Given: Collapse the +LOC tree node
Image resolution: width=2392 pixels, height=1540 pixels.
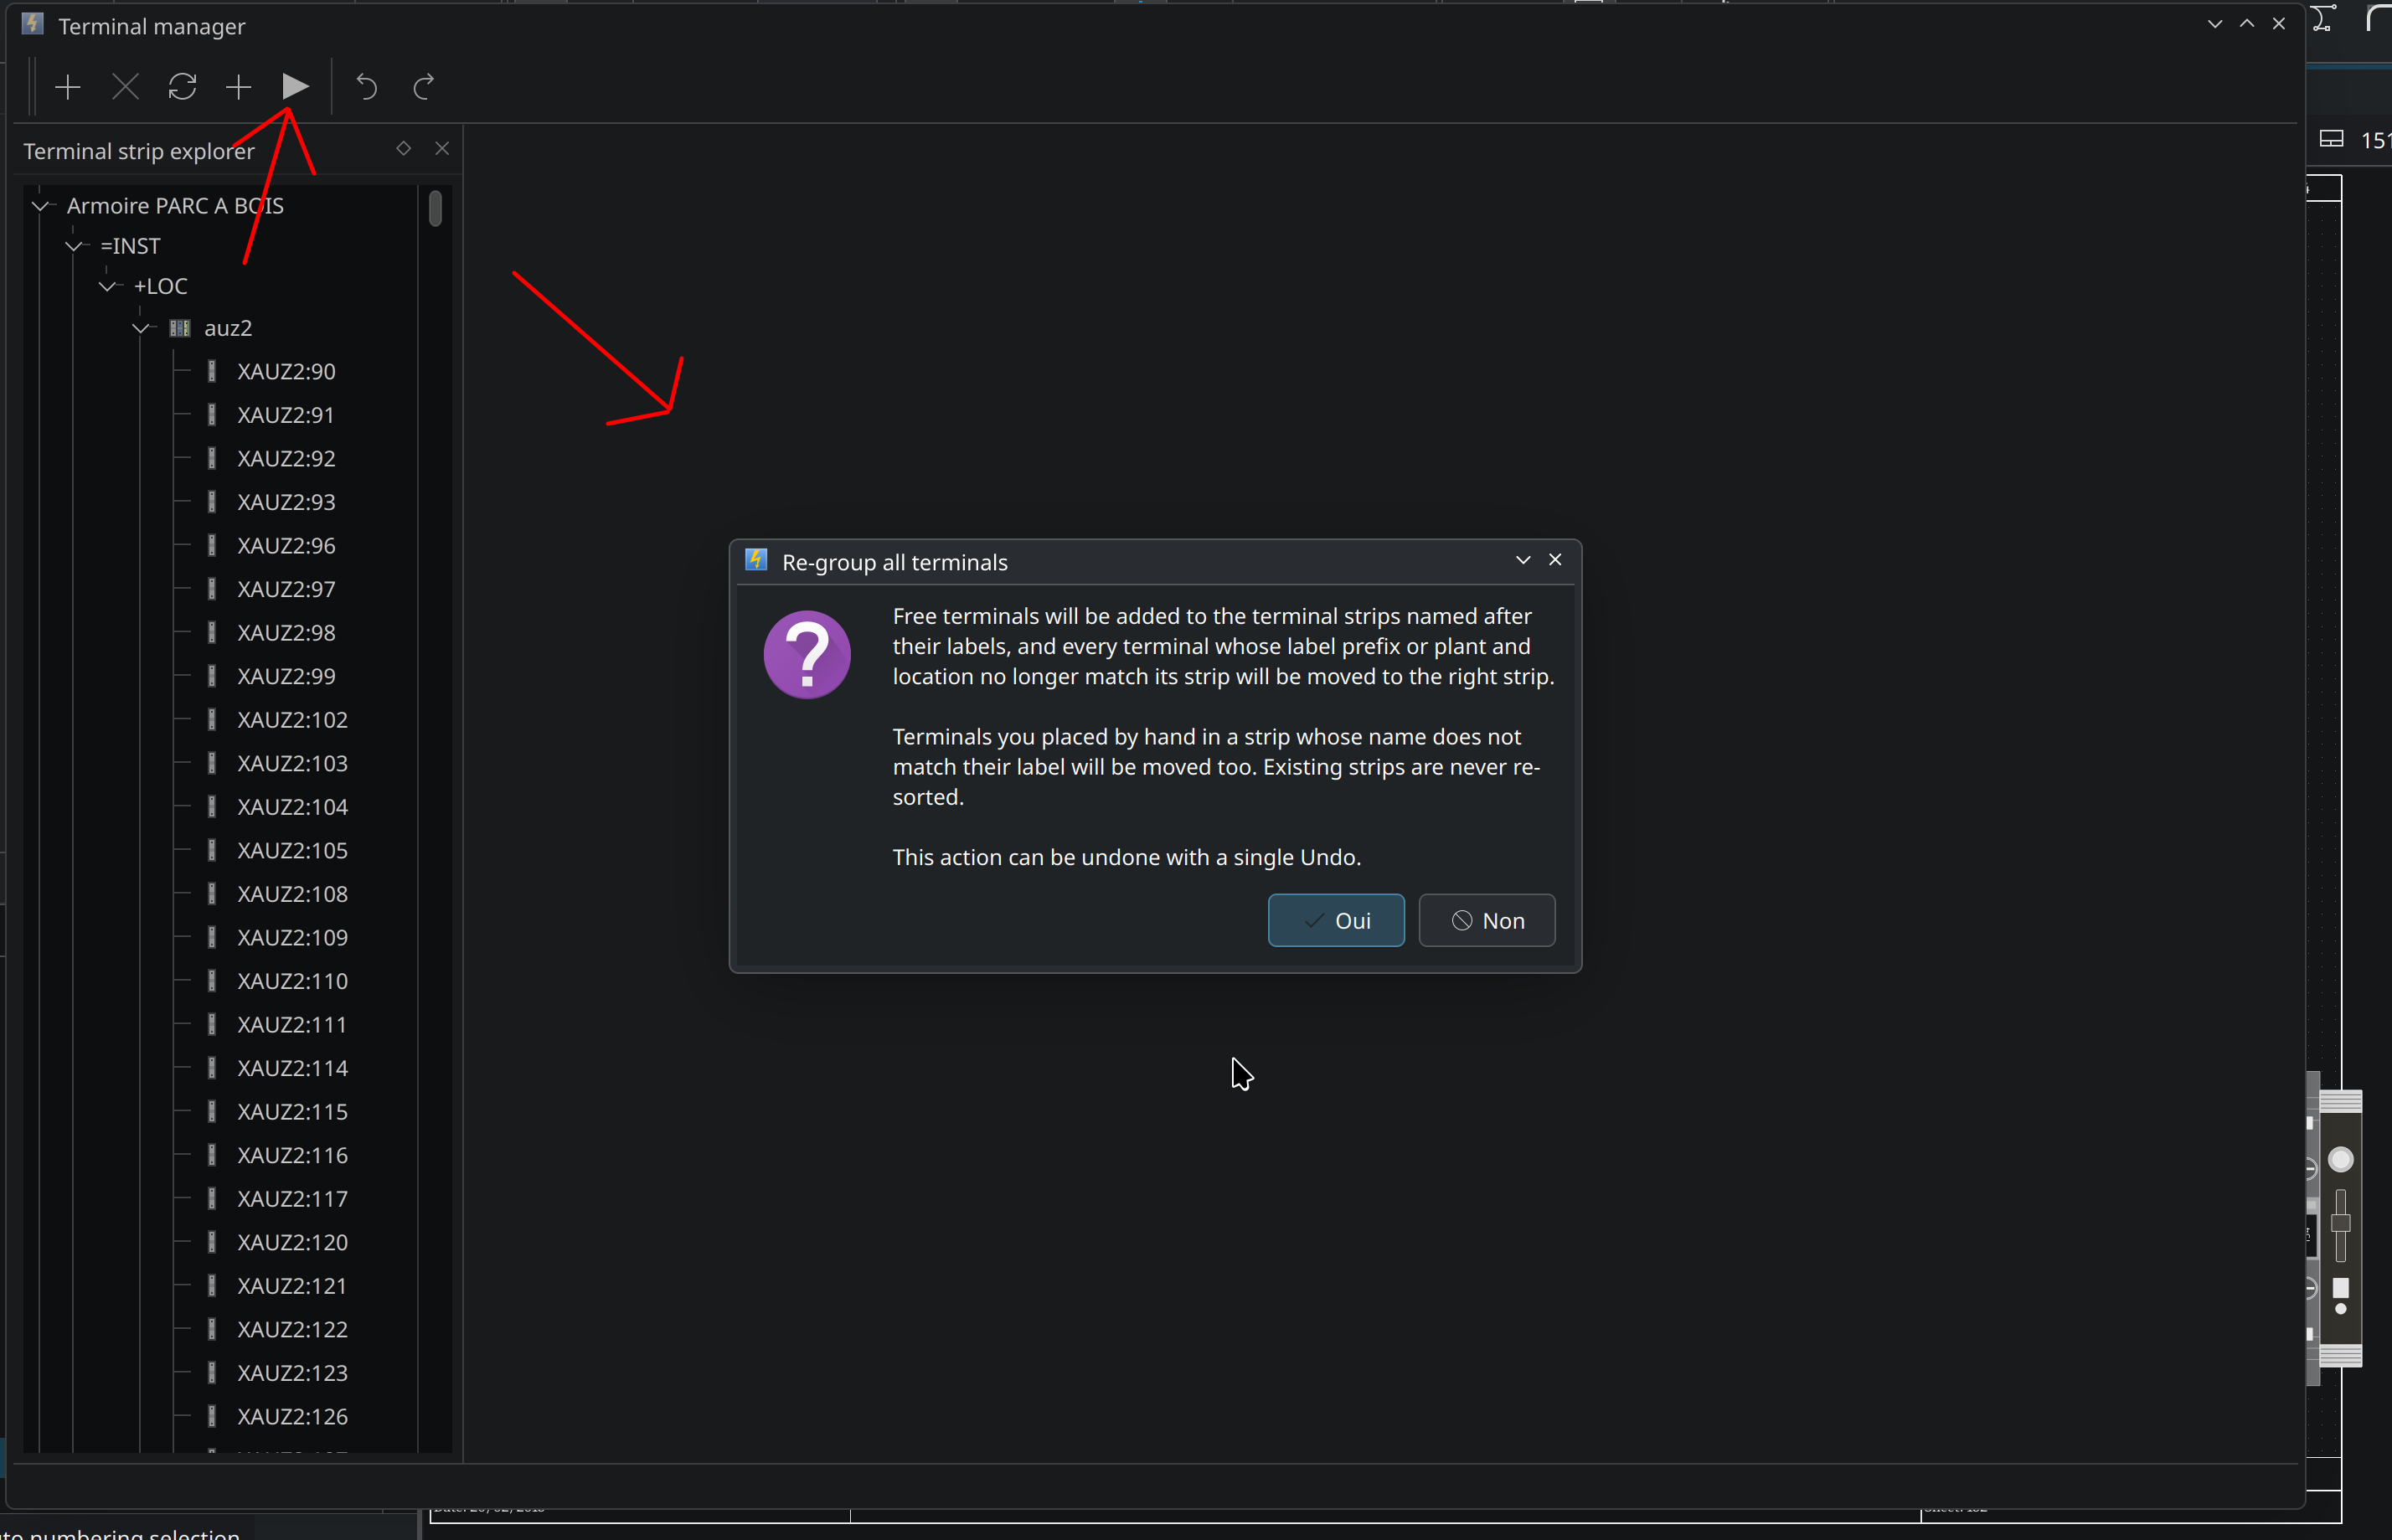Looking at the screenshot, I should 108,286.
